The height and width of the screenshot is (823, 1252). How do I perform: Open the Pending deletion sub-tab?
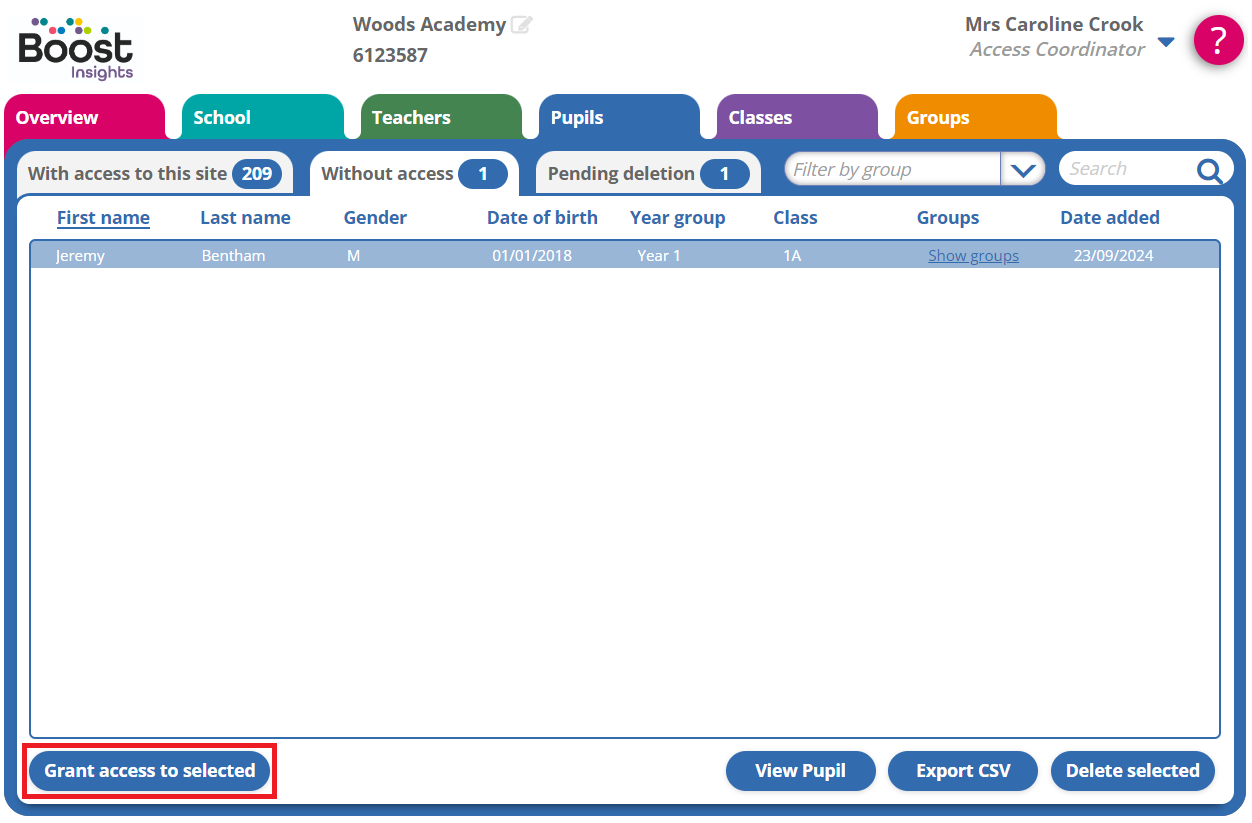pyautogui.click(x=647, y=174)
